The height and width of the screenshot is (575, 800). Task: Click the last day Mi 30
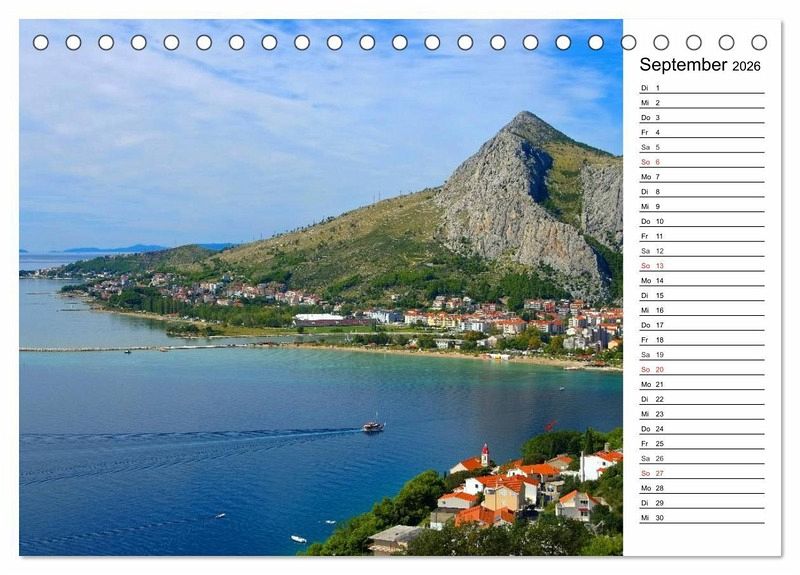(701, 518)
